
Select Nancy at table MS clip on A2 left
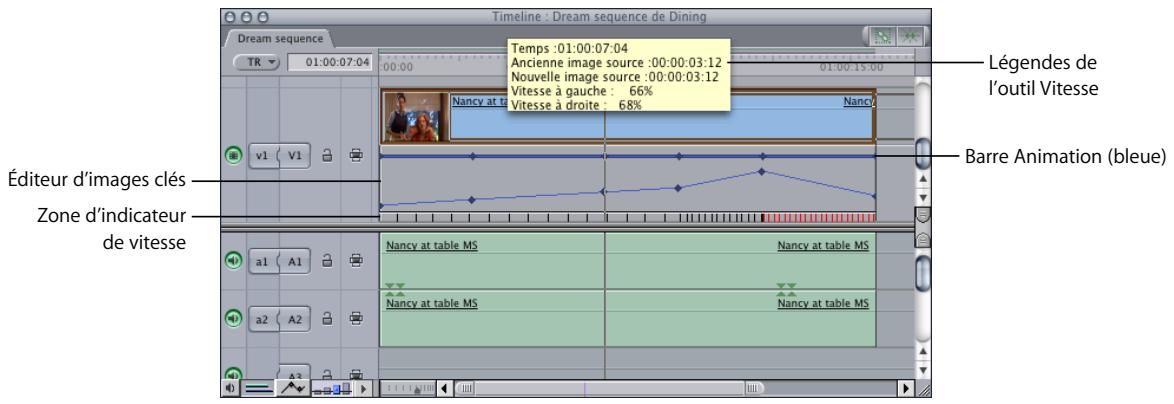[431, 304]
